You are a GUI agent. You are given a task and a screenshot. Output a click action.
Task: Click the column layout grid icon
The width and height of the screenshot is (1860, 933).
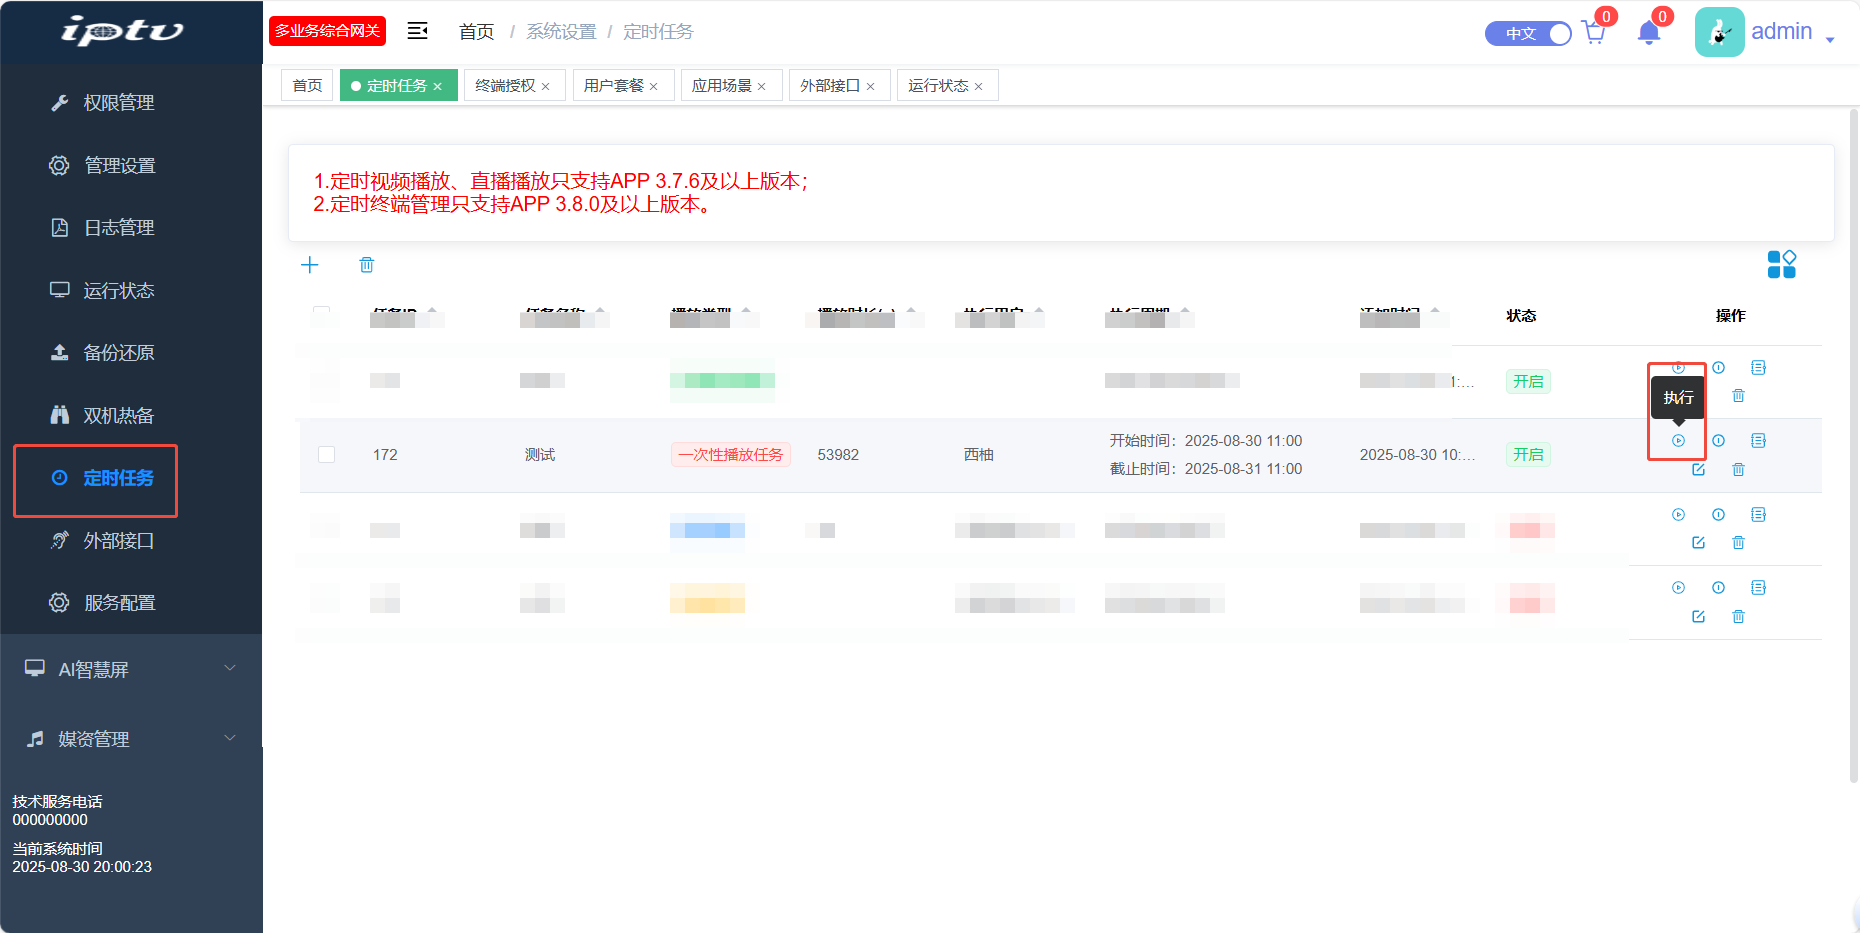[1781, 265]
